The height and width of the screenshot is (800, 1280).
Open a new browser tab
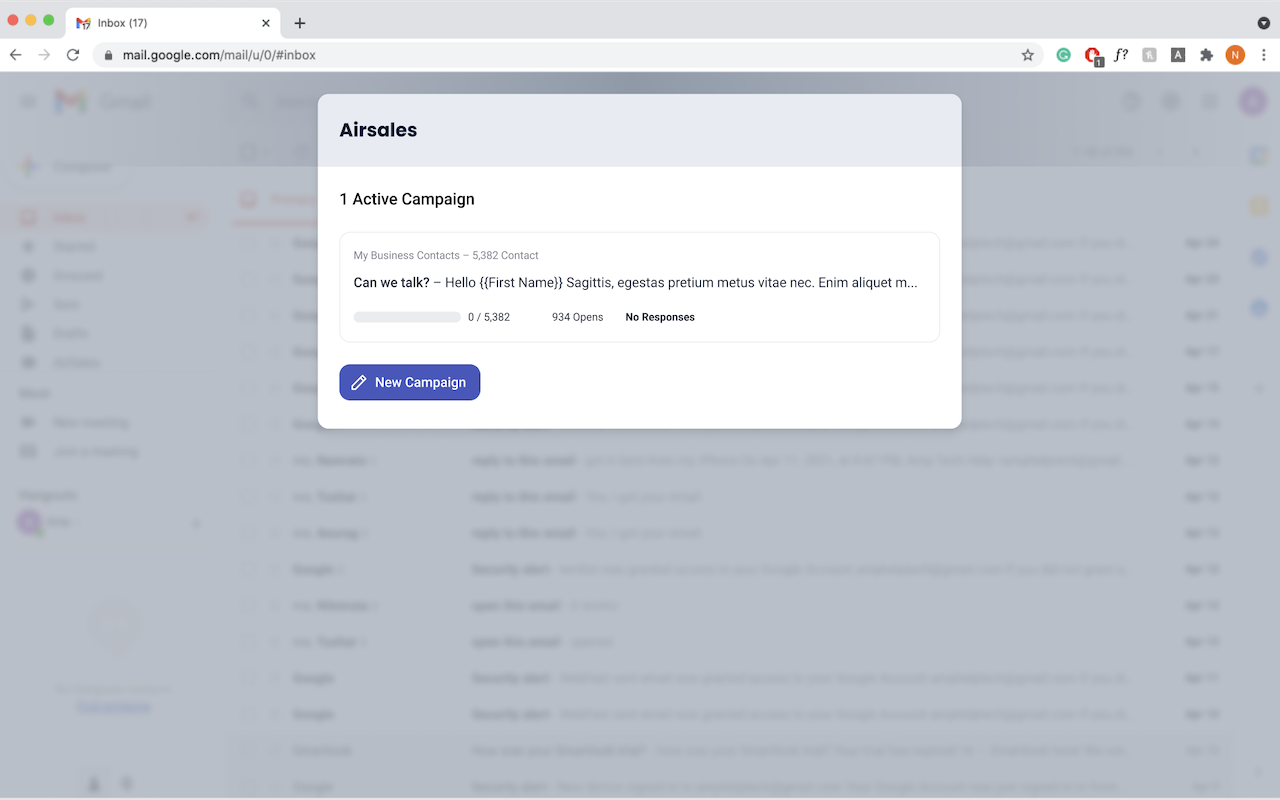[300, 23]
